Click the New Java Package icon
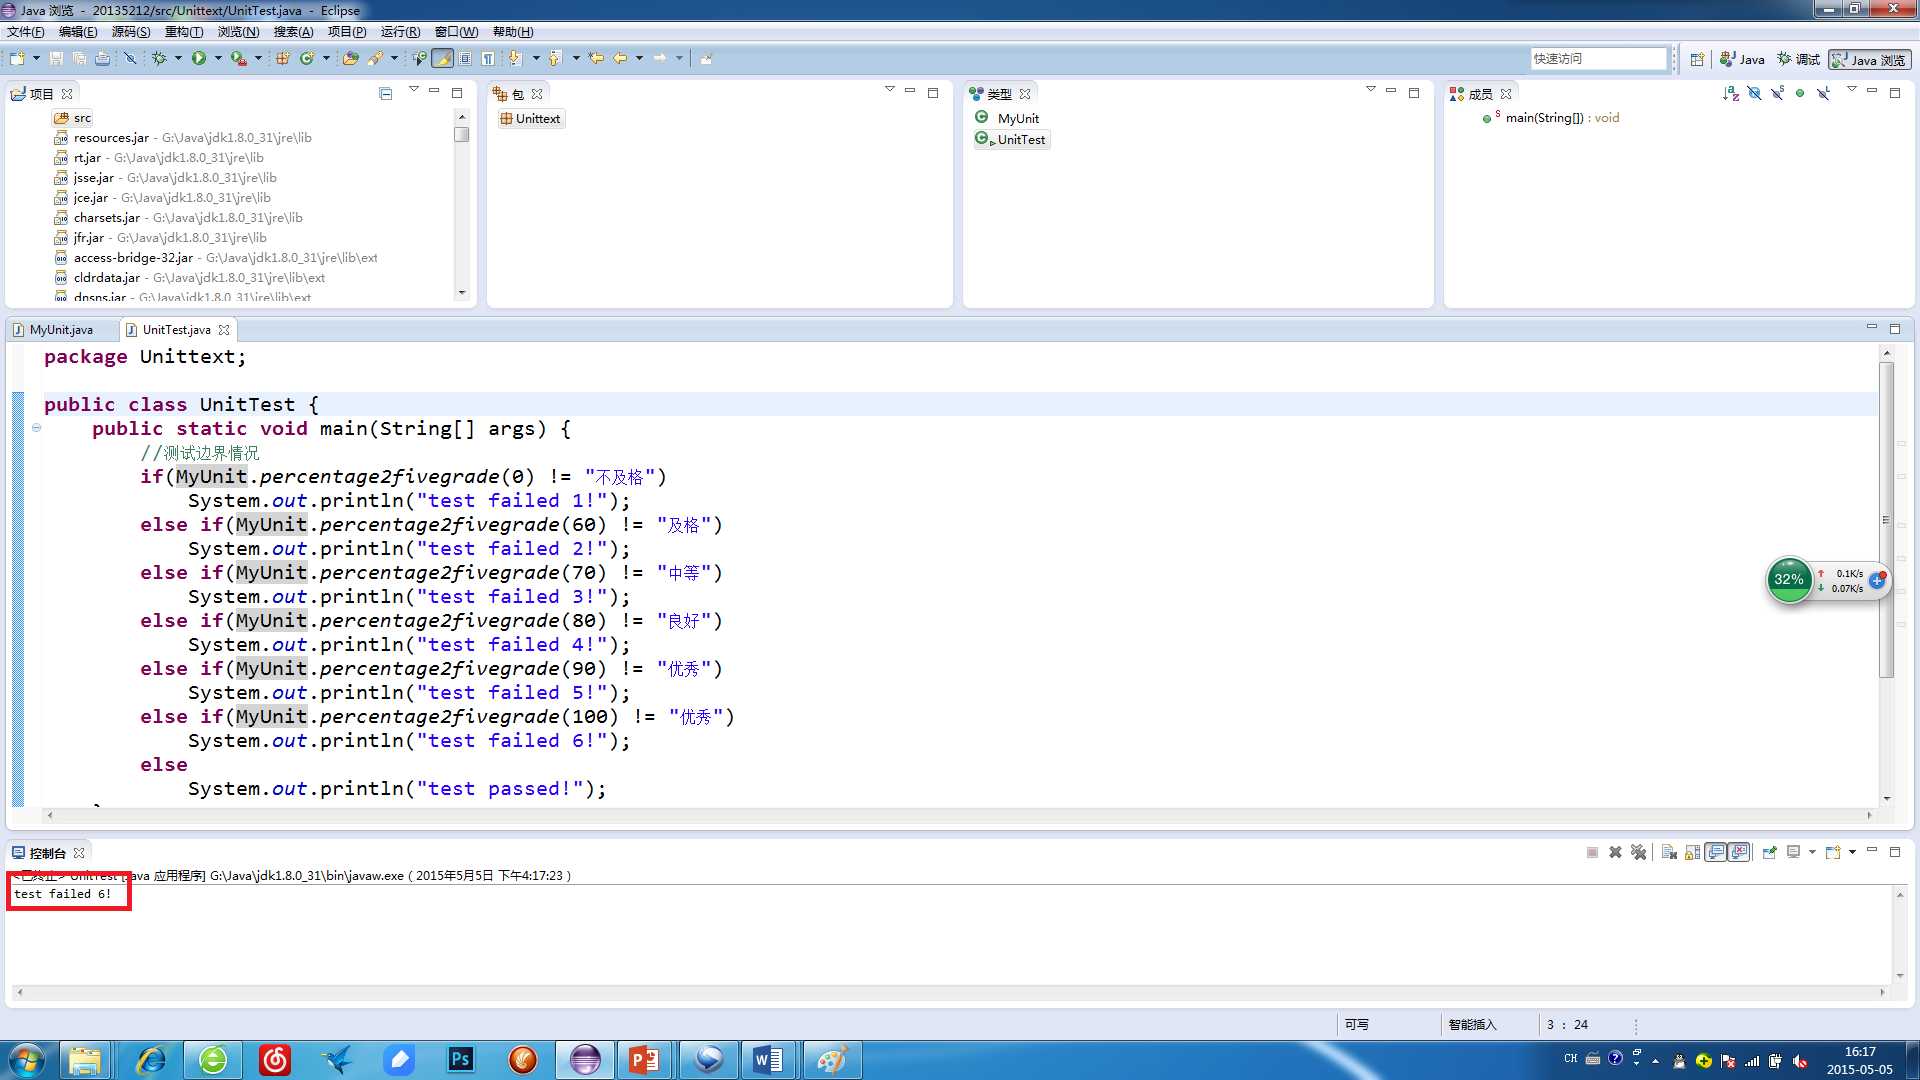This screenshot has width=1920, height=1080. [283, 59]
